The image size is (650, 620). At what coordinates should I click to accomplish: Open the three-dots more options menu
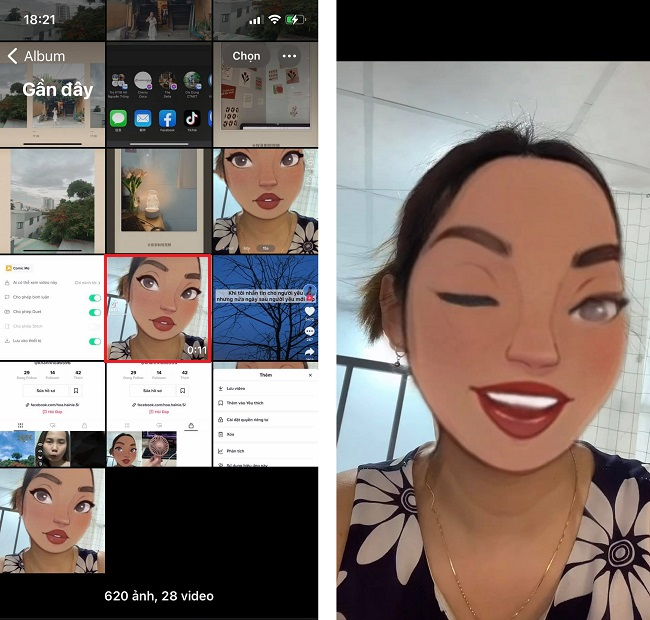coord(289,56)
